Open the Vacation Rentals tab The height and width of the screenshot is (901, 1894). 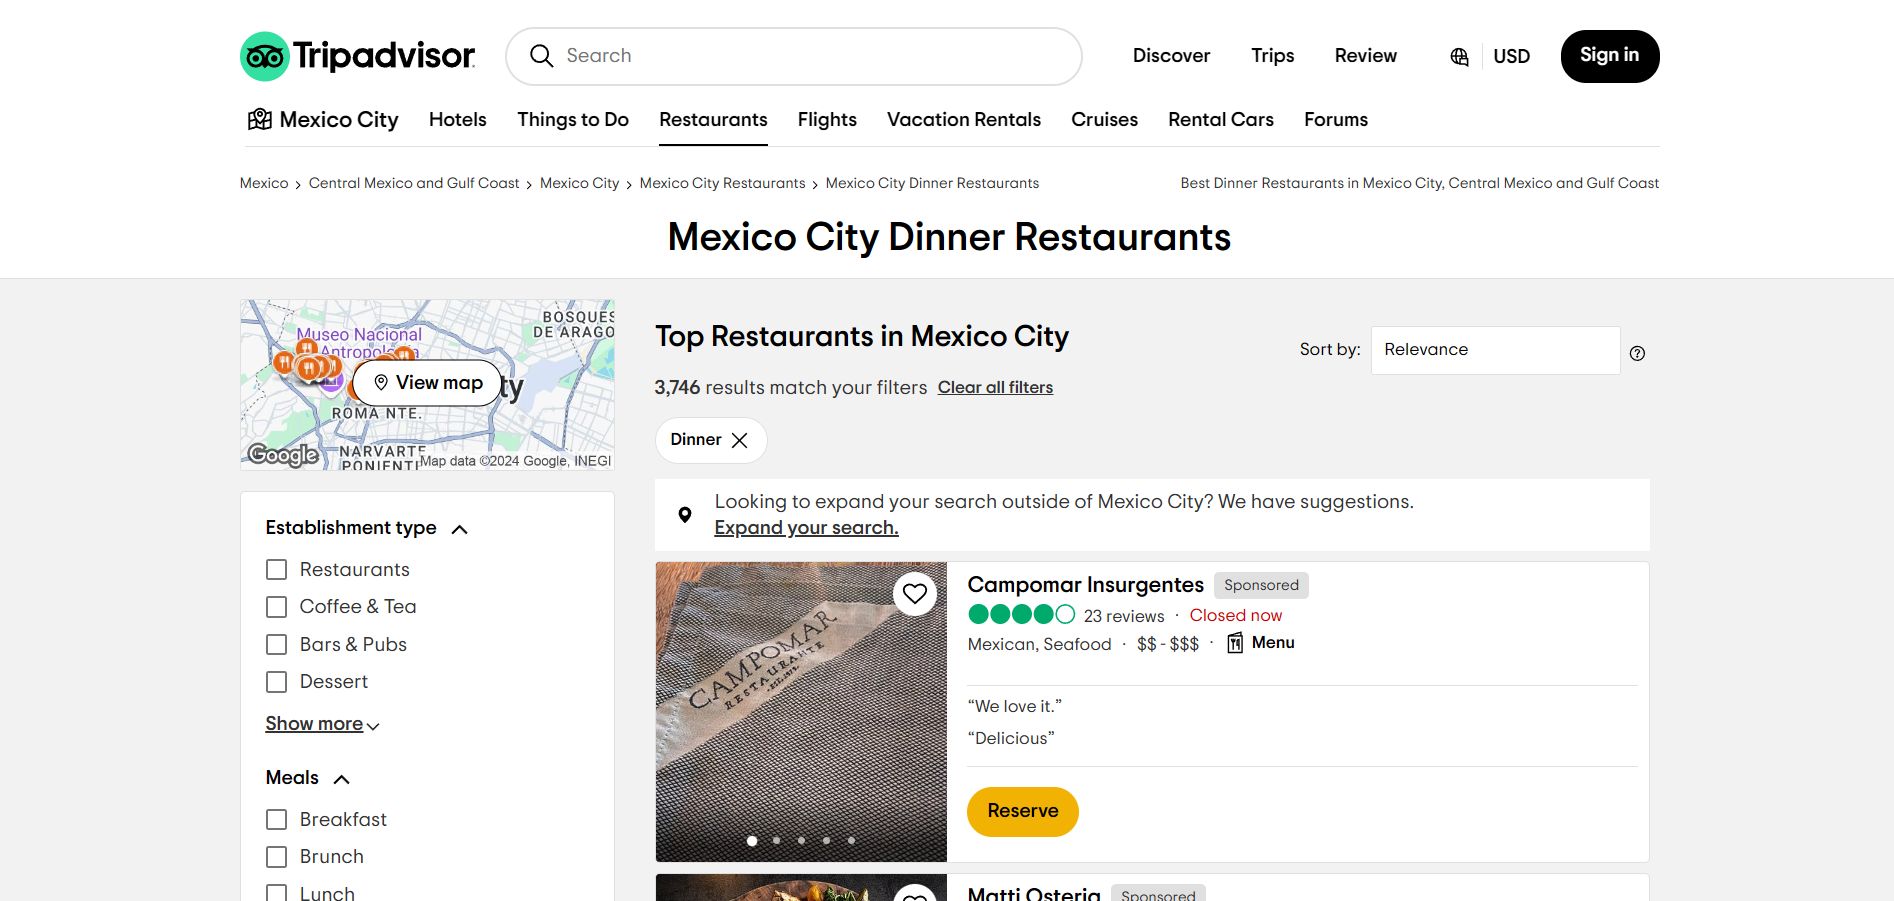coord(964,120)
